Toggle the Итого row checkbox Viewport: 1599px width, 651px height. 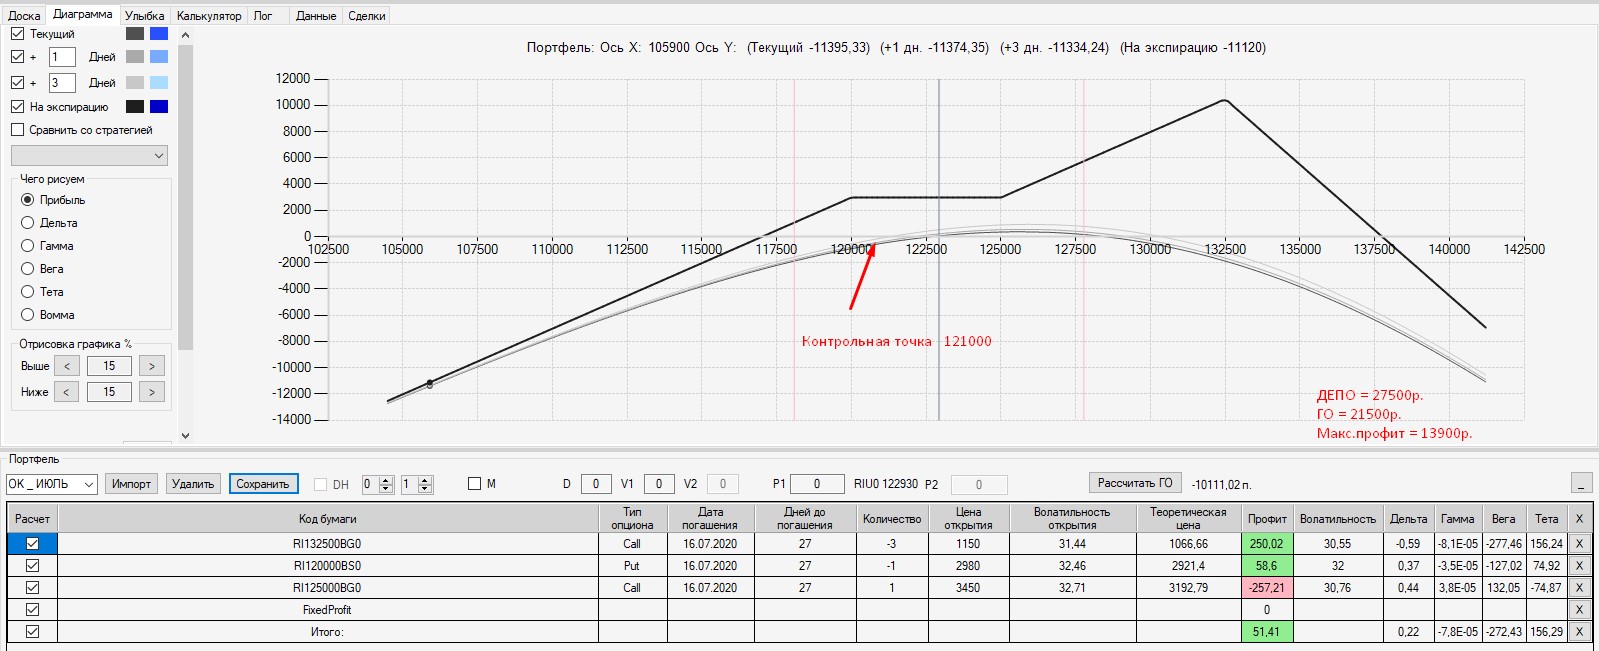point(32,632)
